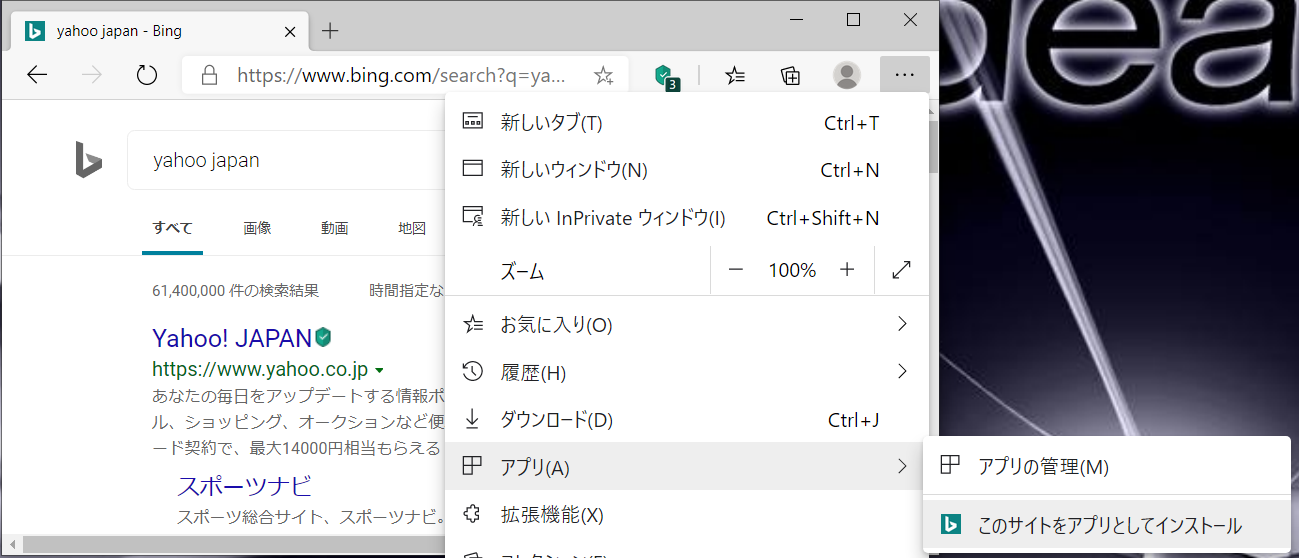Minimize the Edge window
This screenshot has width=1299, height=558.
tap(796, 19)
